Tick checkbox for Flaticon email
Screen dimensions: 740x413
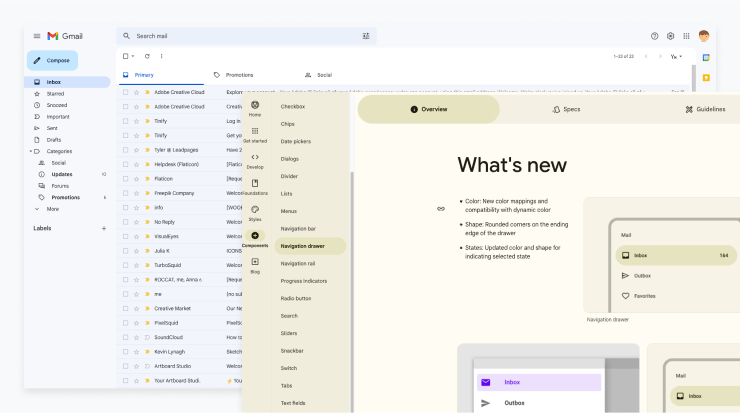[126, 179]
